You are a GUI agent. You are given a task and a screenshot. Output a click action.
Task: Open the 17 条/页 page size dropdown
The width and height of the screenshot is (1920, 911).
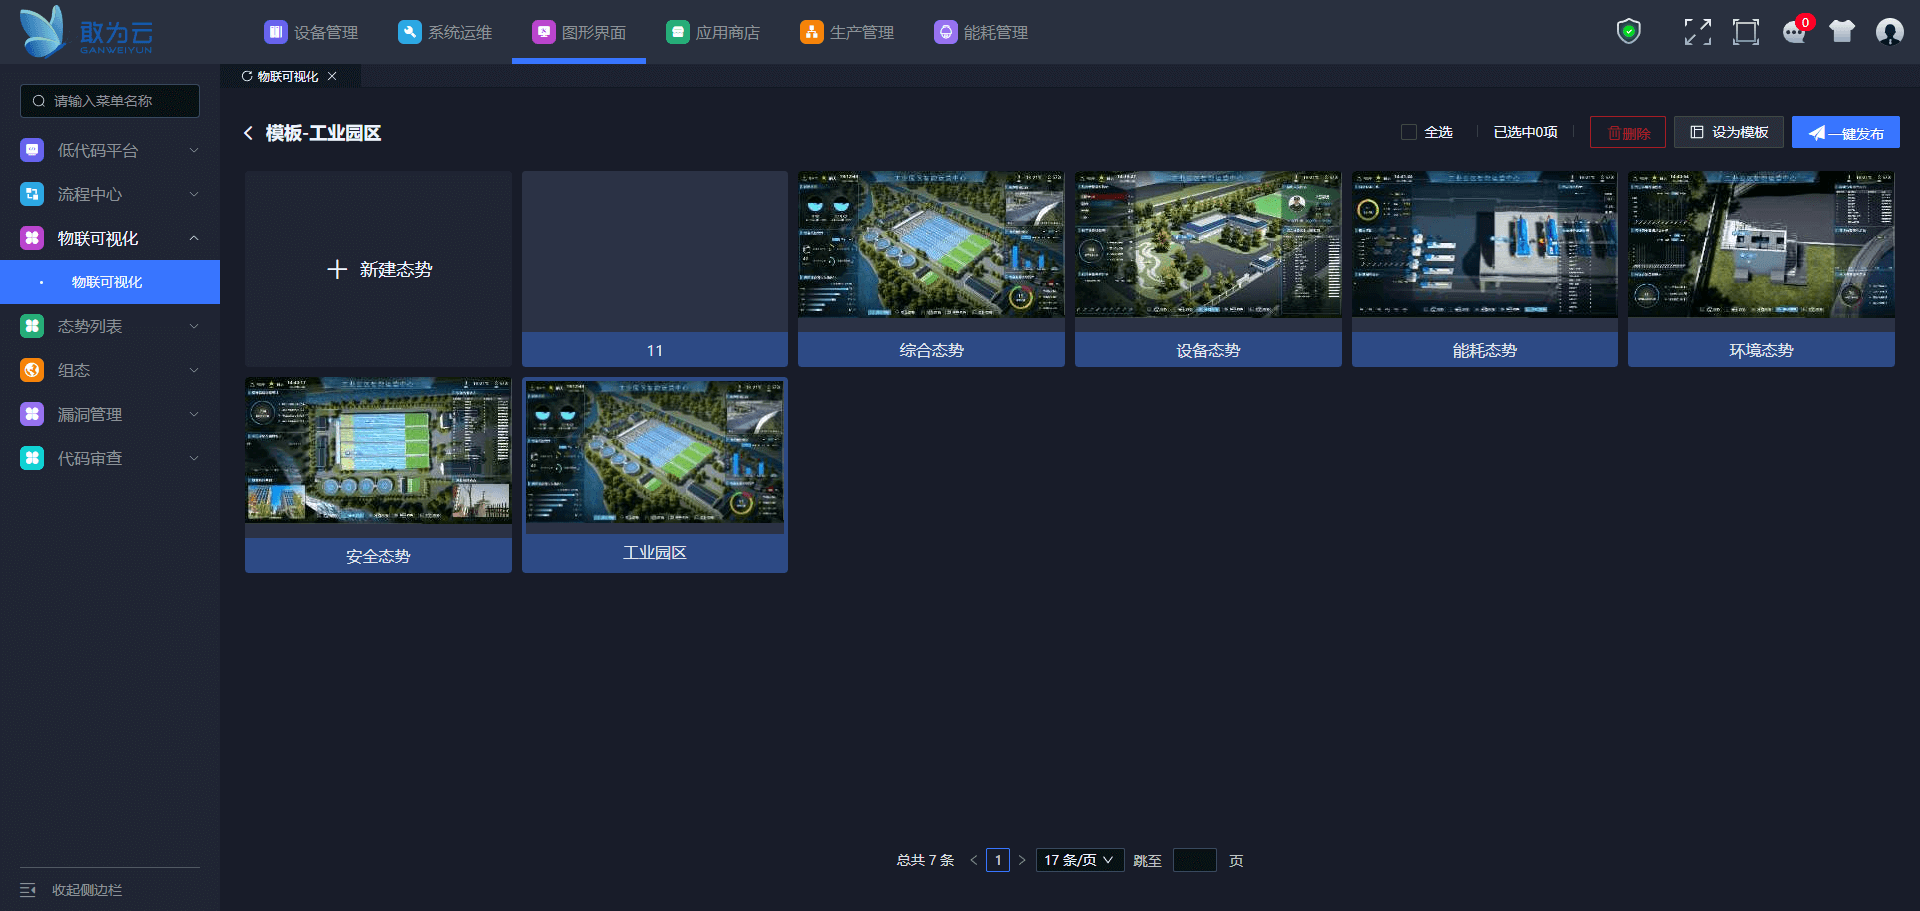[x=1080, y=860]
